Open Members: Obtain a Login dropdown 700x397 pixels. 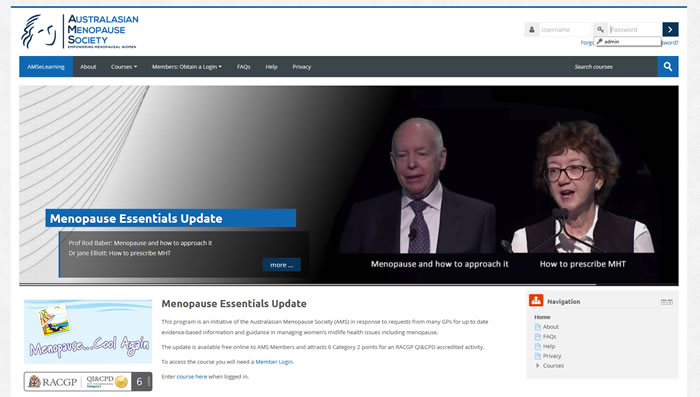(x=187, y=67)
